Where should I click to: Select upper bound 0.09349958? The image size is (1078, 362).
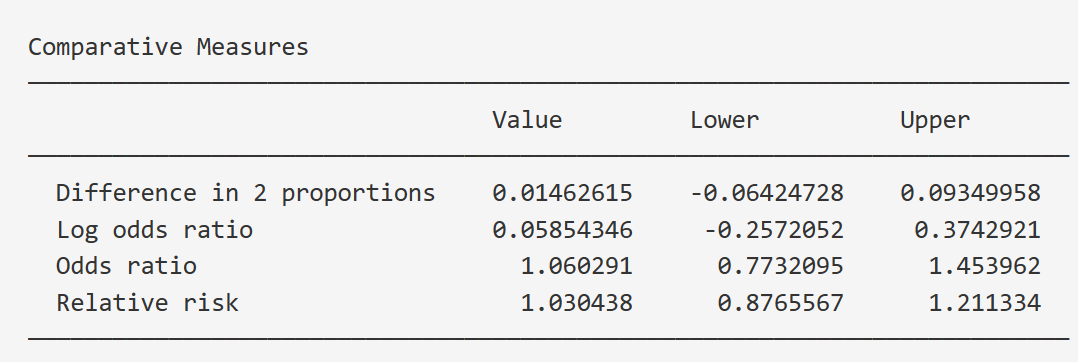(971, 194)
